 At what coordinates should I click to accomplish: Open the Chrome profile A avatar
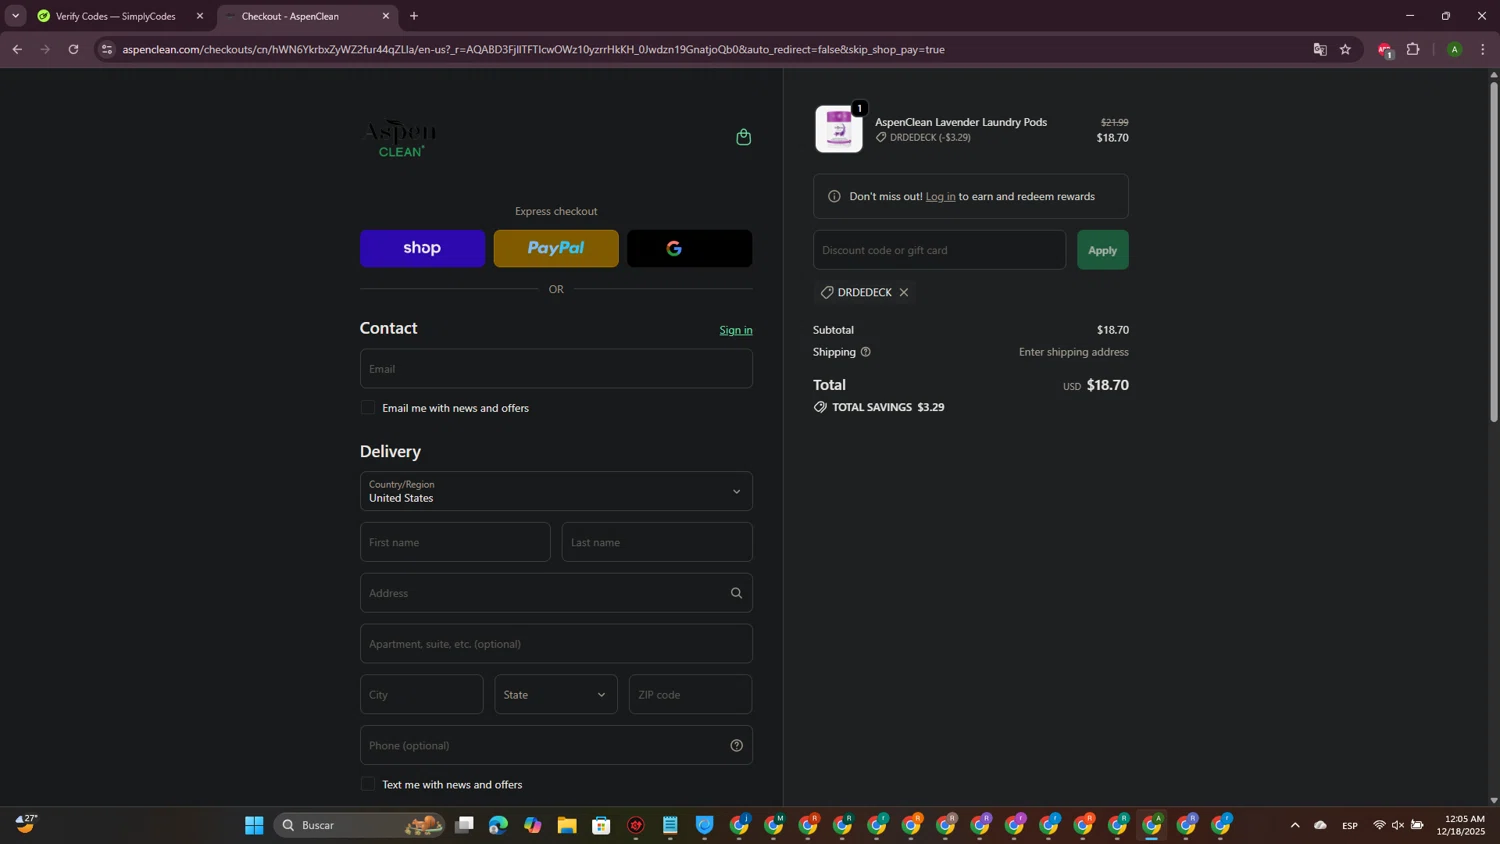[1455, 49]
